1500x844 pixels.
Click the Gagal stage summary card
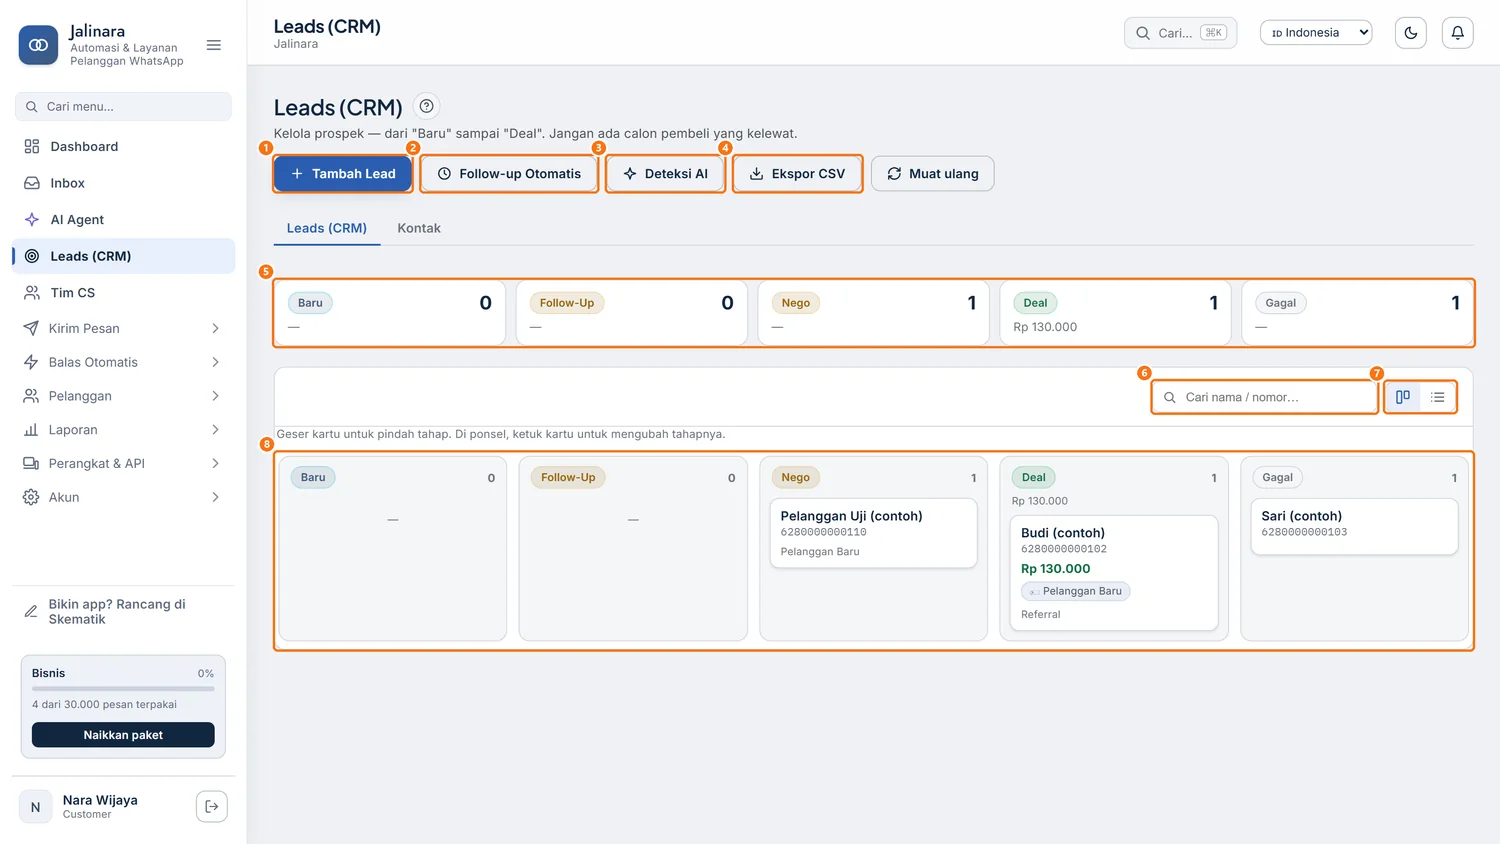coord(1357,313)
